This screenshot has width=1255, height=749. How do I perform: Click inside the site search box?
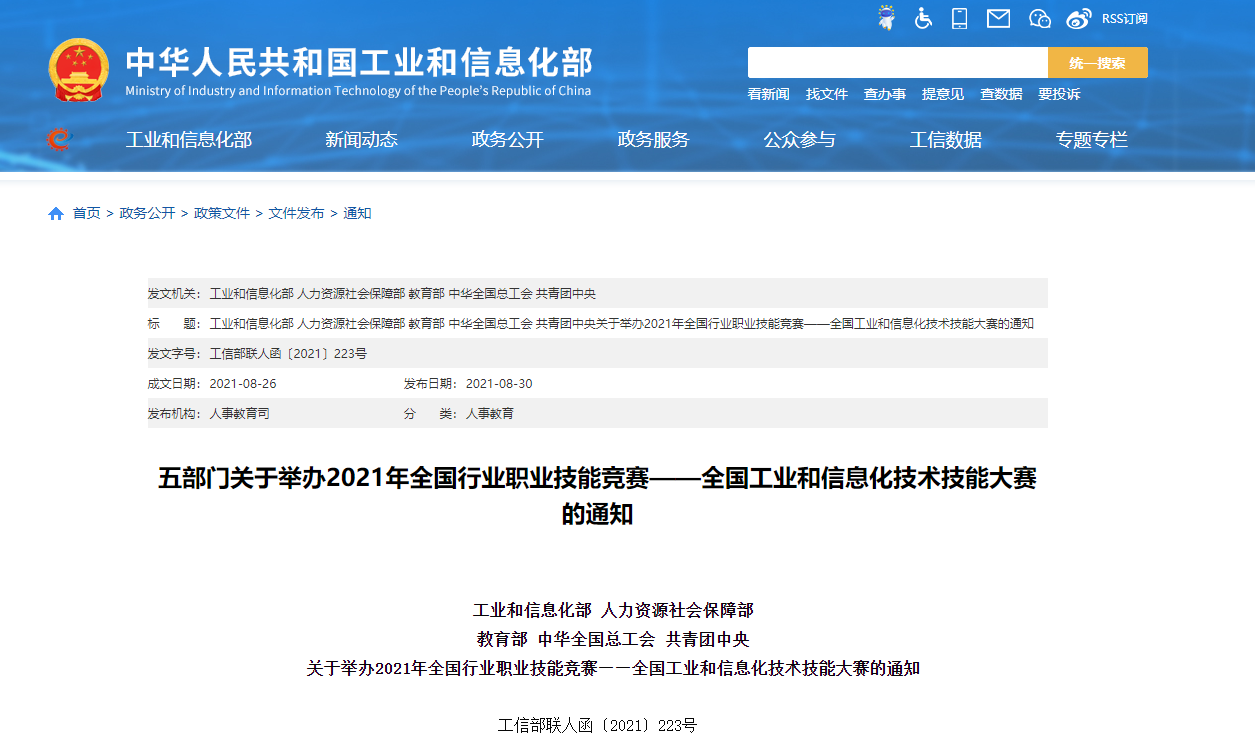(x=897, y=63)
